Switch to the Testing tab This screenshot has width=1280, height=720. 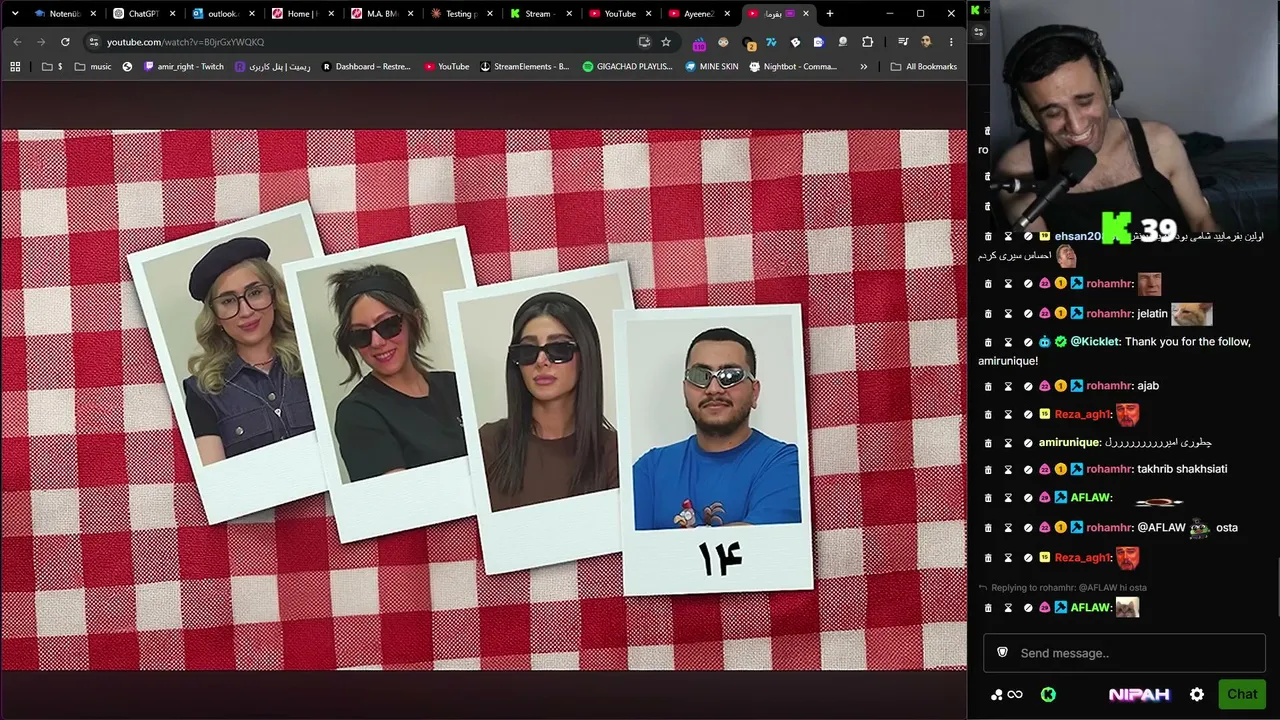coord(460,14)
